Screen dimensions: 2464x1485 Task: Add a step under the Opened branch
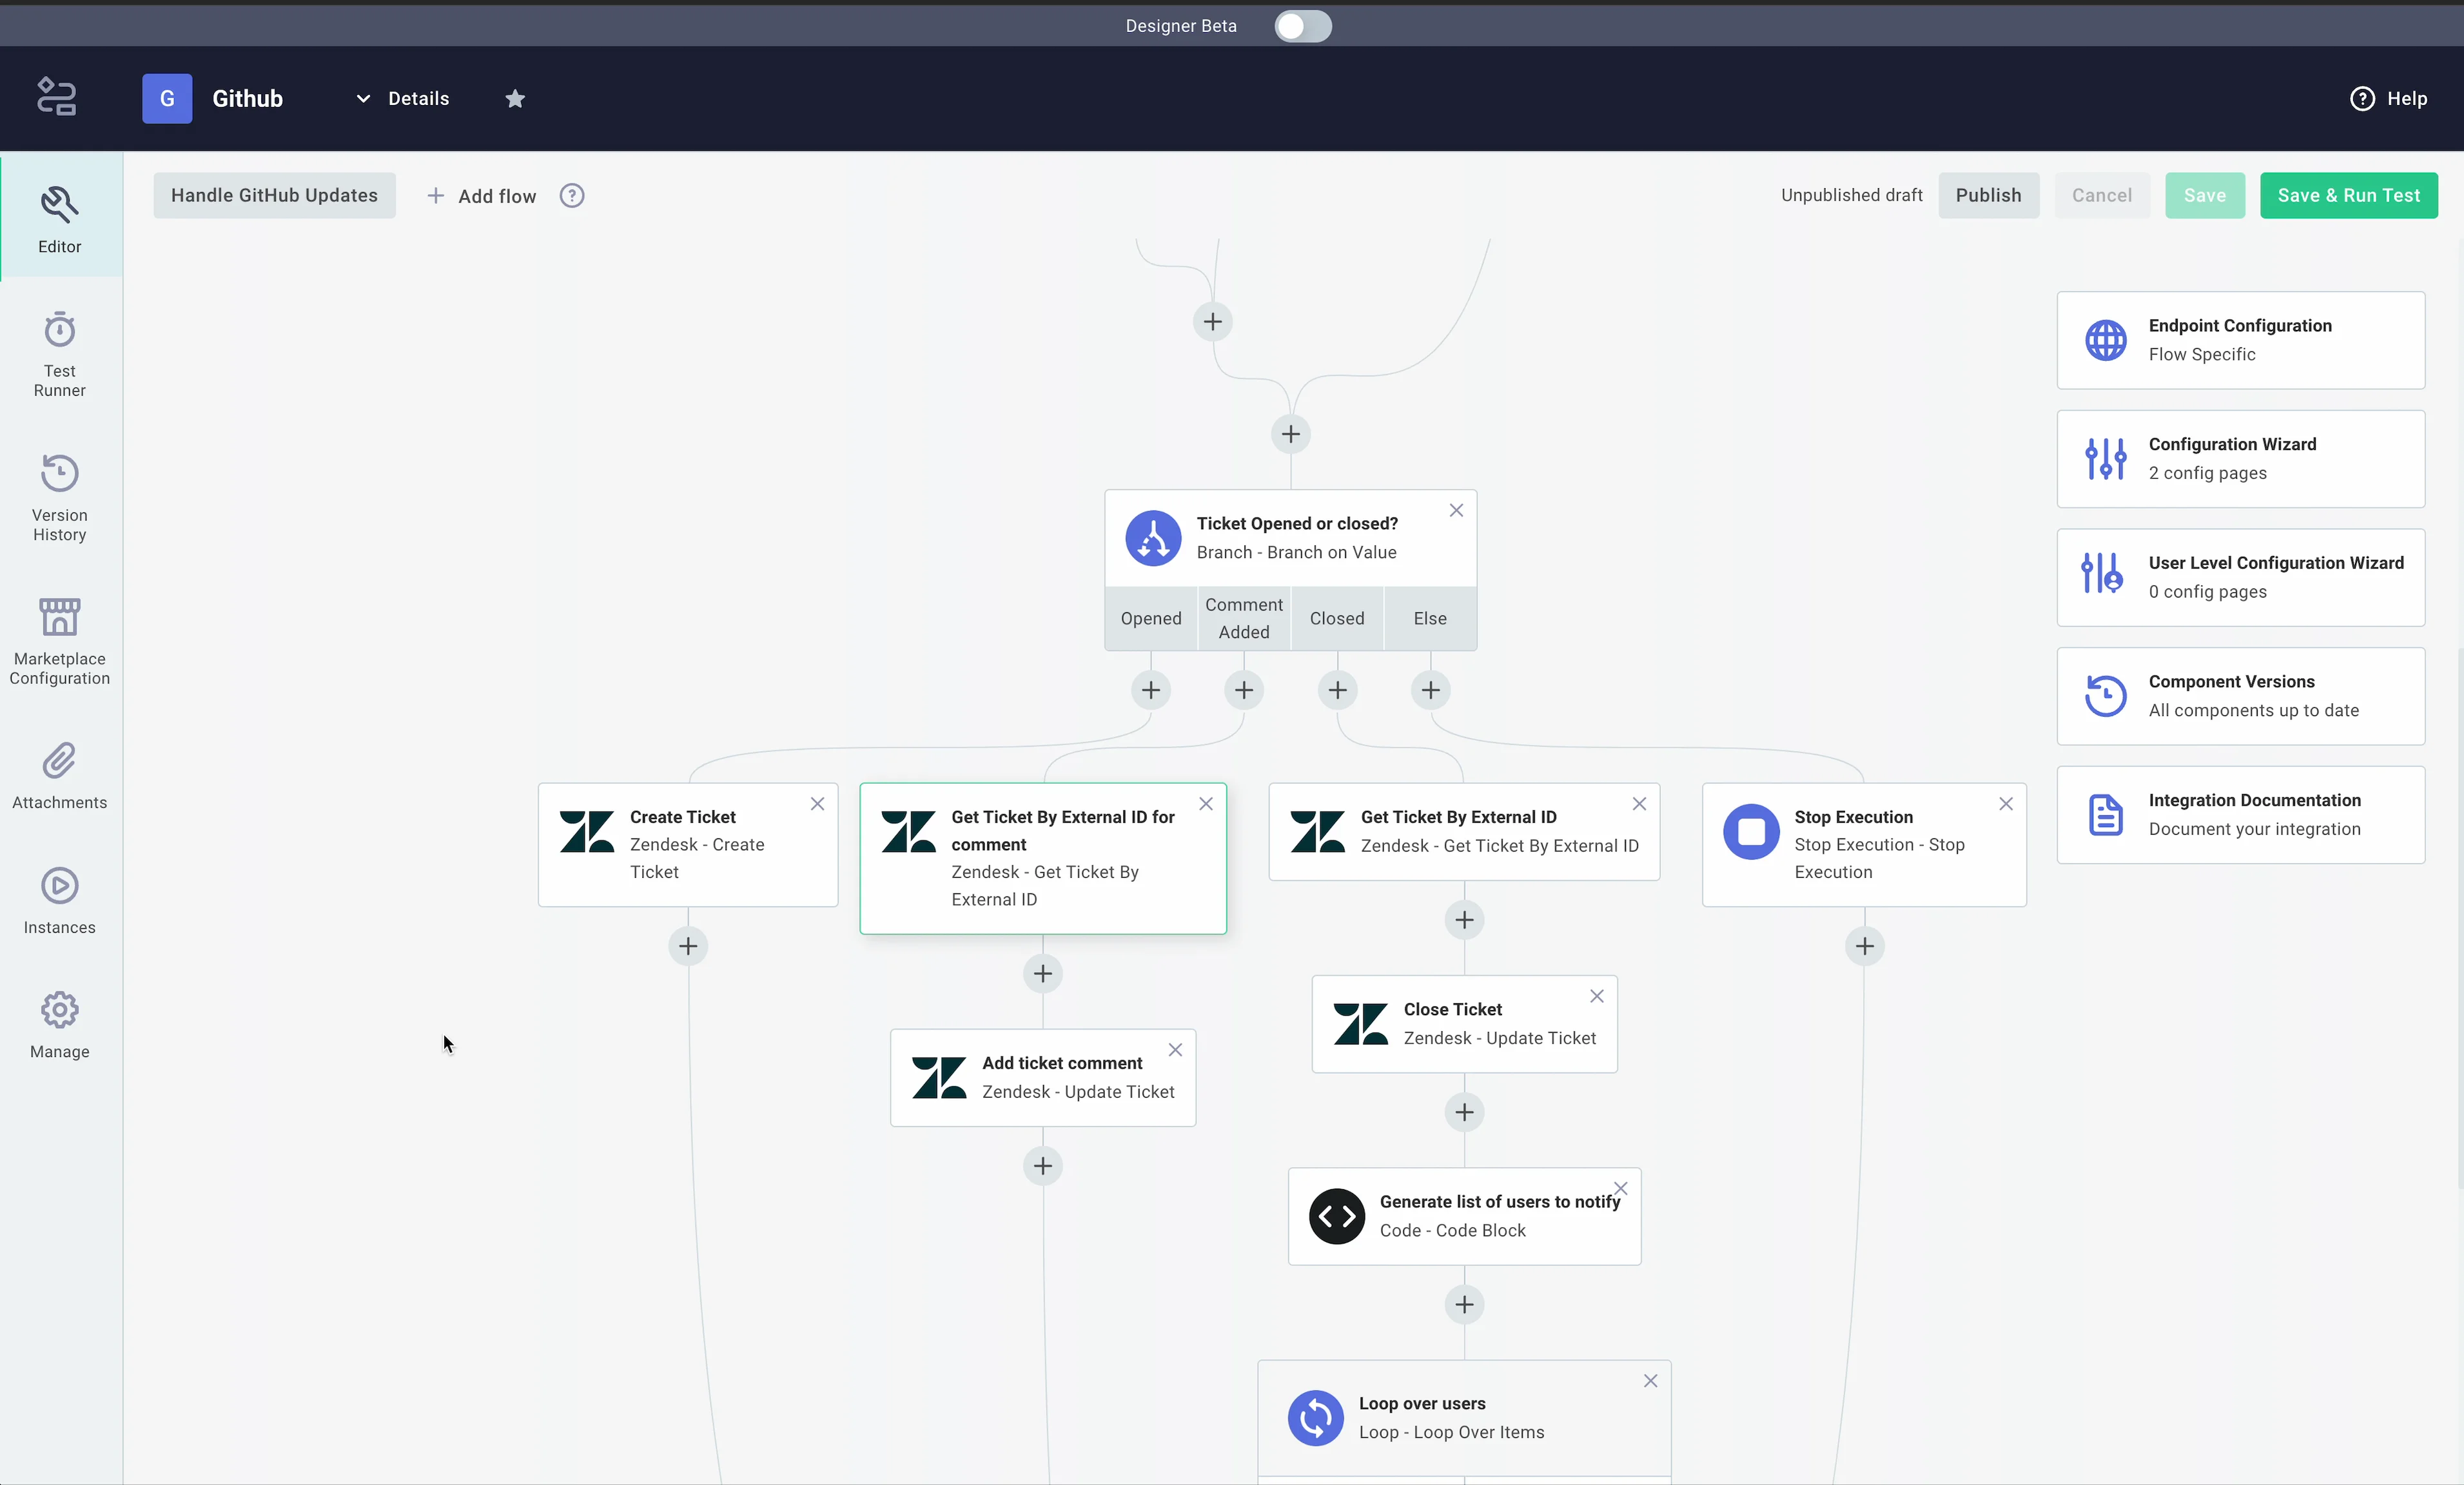click(x=1151, y=690)
